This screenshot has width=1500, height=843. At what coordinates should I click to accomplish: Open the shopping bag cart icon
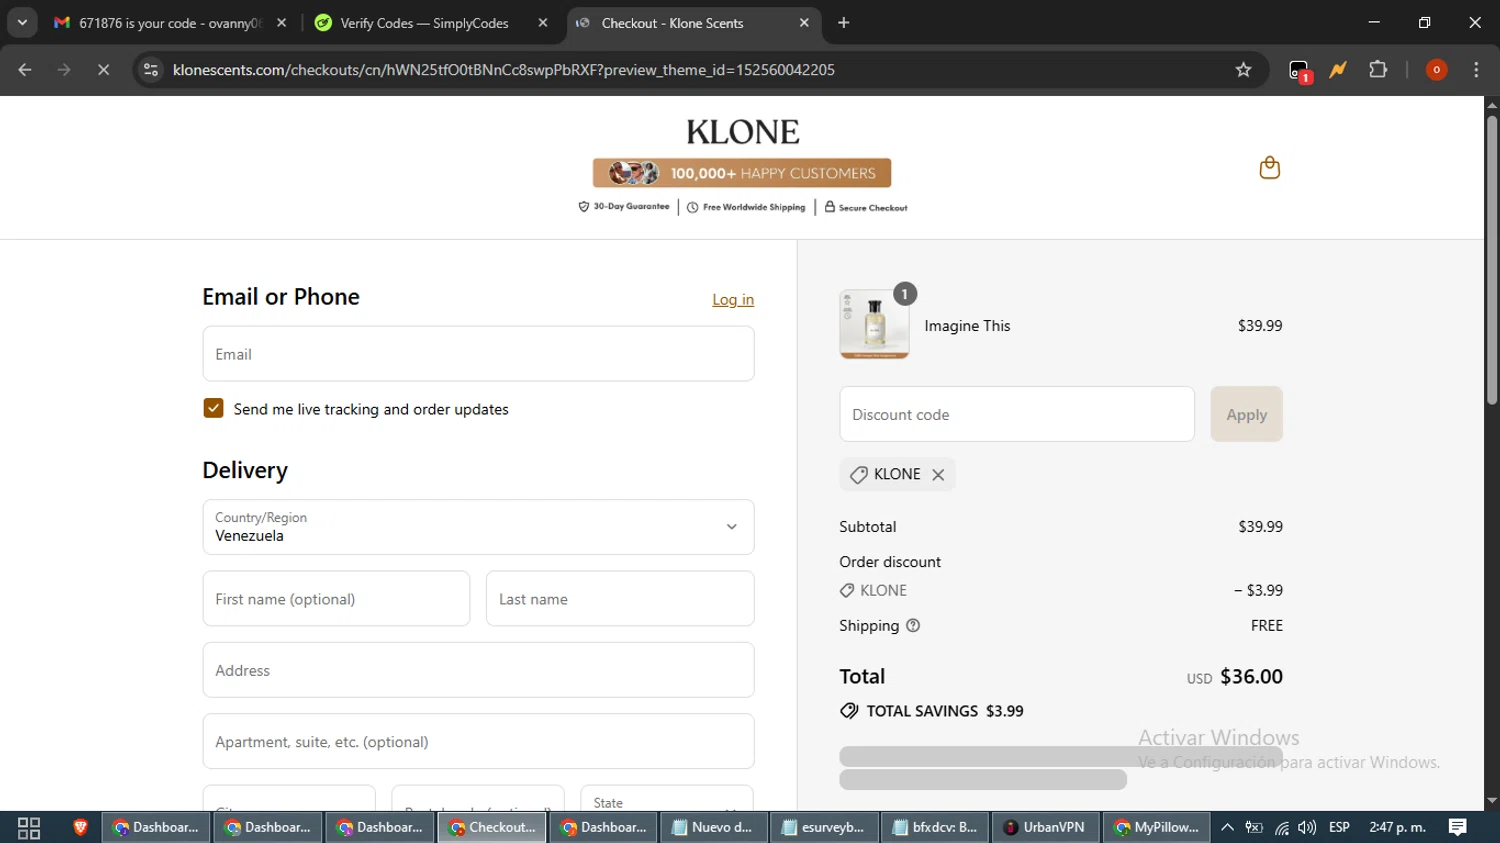(1269, 167)
